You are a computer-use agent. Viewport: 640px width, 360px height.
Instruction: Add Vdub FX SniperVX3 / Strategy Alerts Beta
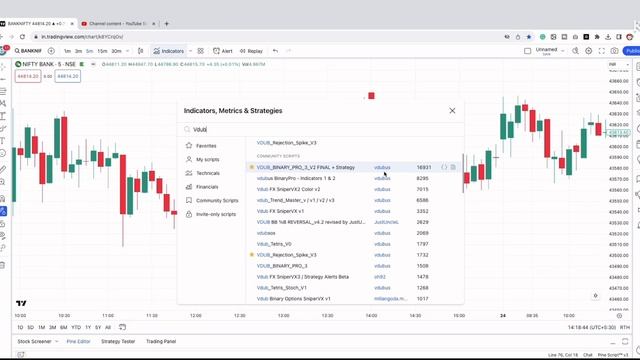[x=303, y=277]
